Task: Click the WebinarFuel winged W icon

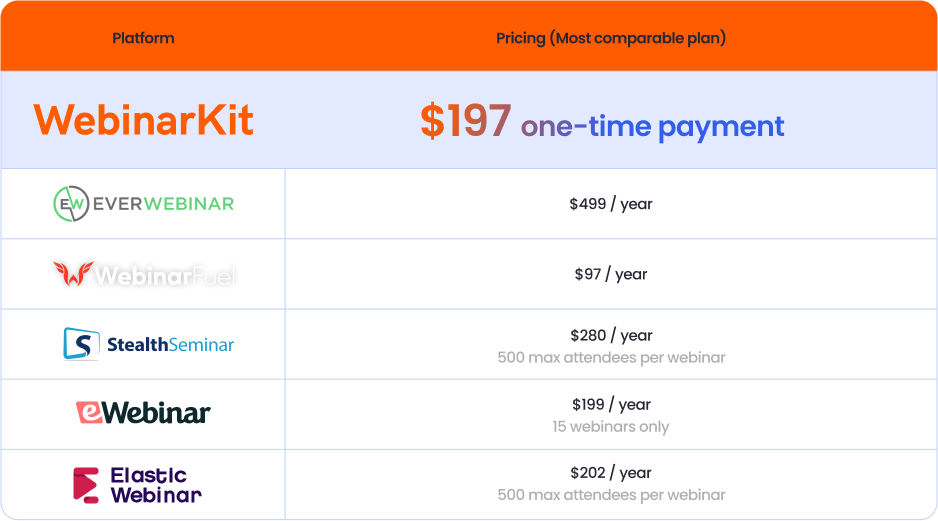Action: pos(73,274)
